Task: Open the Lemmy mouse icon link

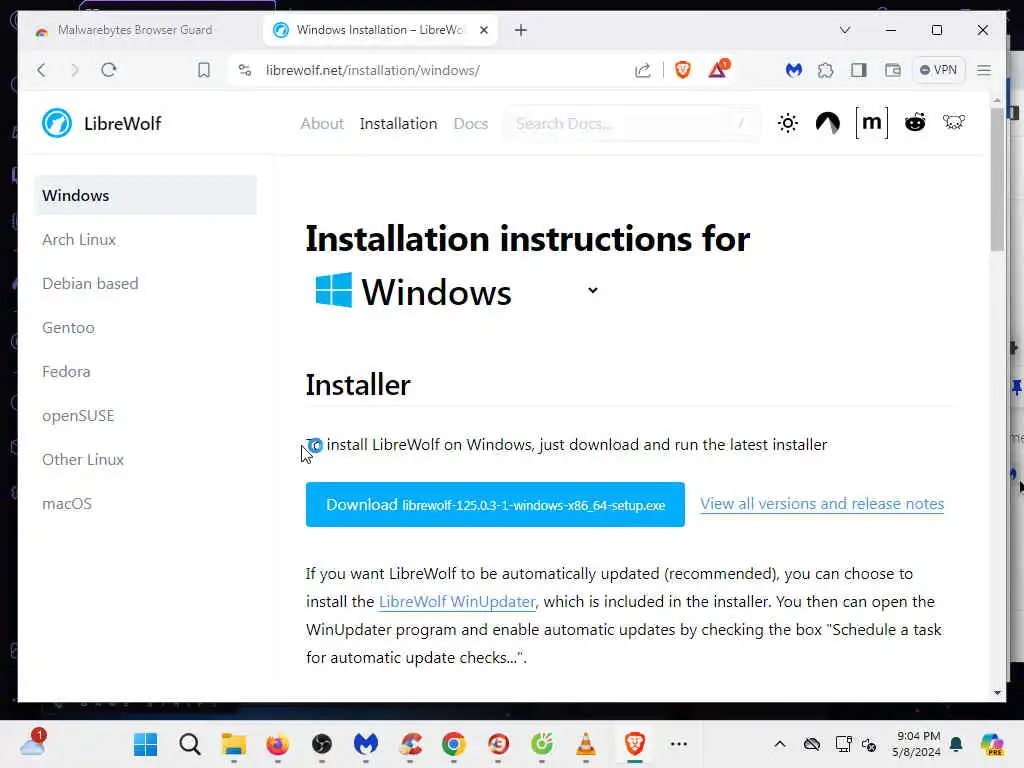Action: tap(953, 122)
